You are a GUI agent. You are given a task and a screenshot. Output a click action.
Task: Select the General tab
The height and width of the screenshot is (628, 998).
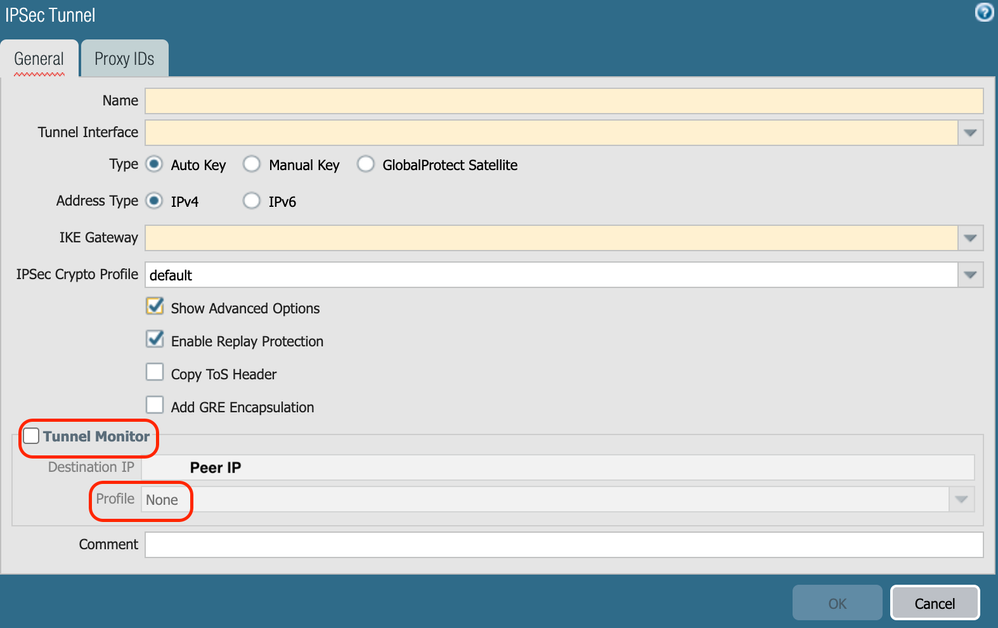coord(39,59)
